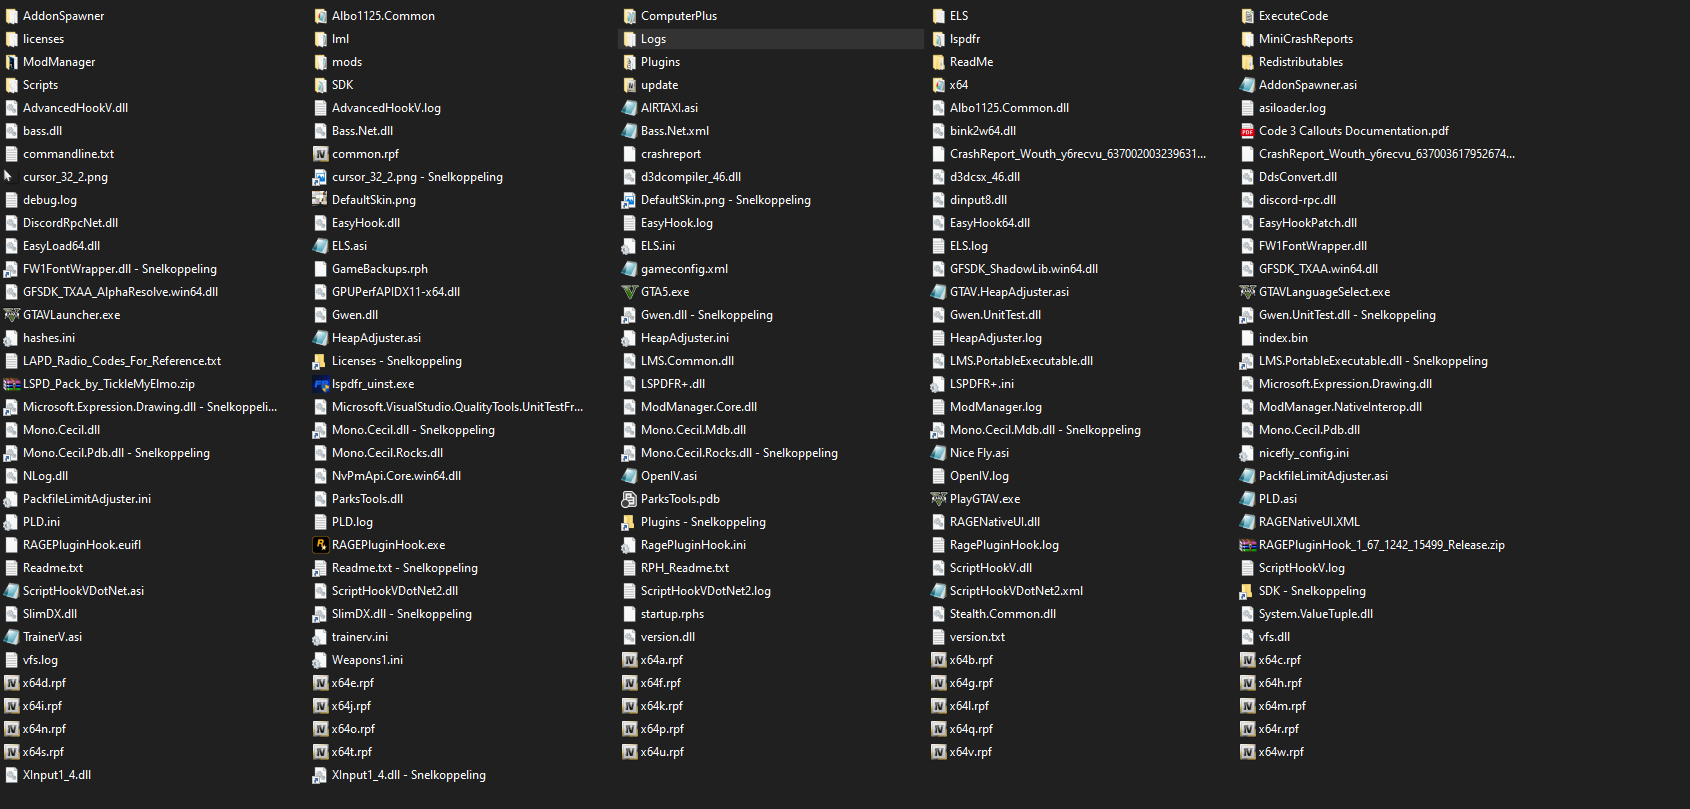
Task: Select the Redistributables folder
Action: [x=1292, y=62]
